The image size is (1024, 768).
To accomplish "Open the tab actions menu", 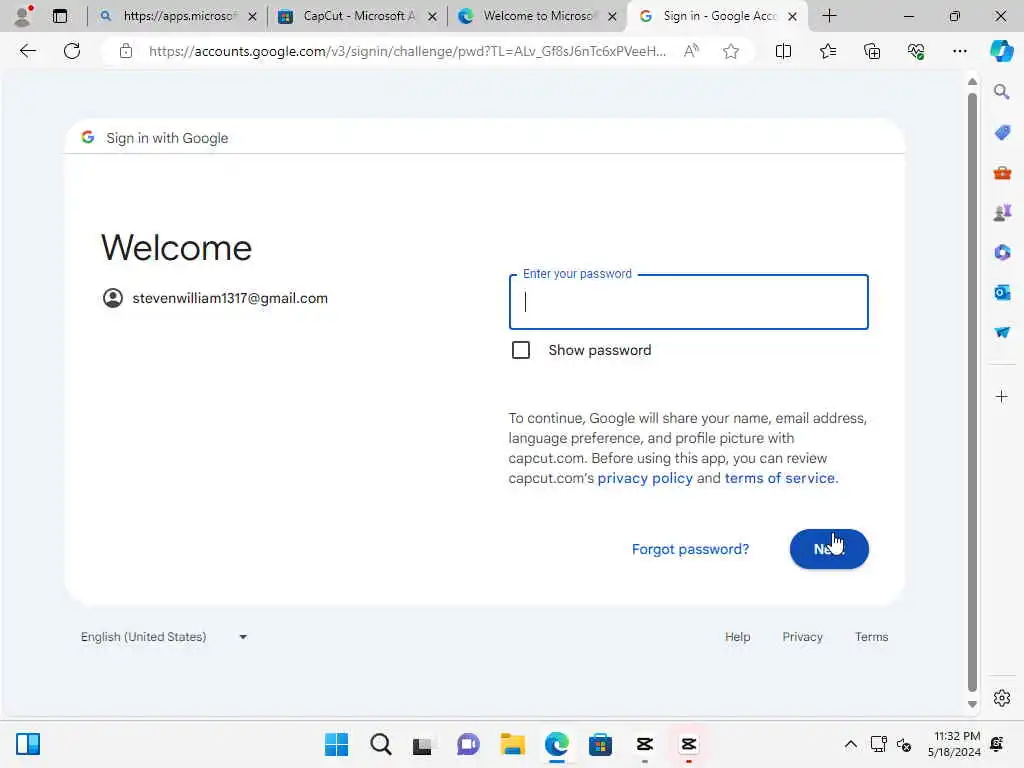I will 60,16.
